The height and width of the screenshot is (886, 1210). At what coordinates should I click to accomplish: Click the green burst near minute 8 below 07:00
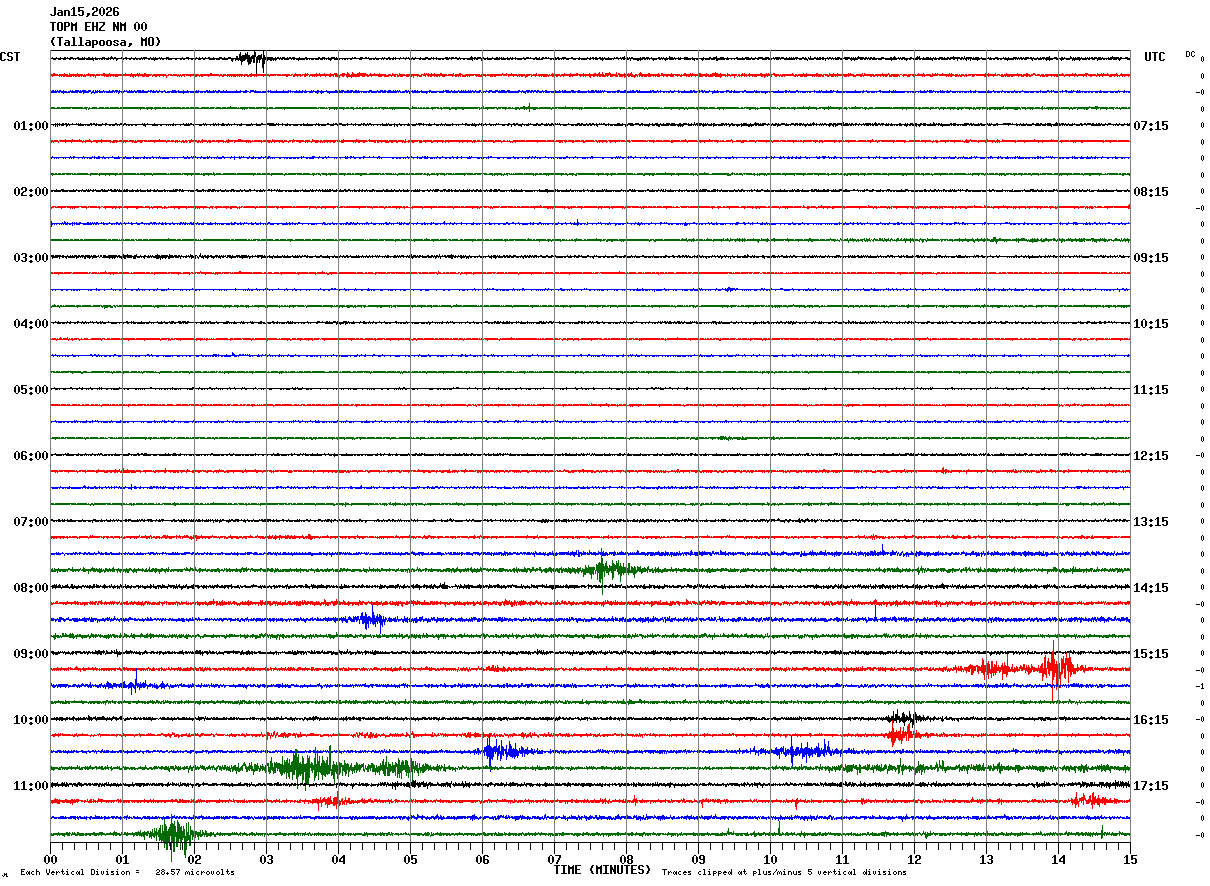[x=610, y=570]
